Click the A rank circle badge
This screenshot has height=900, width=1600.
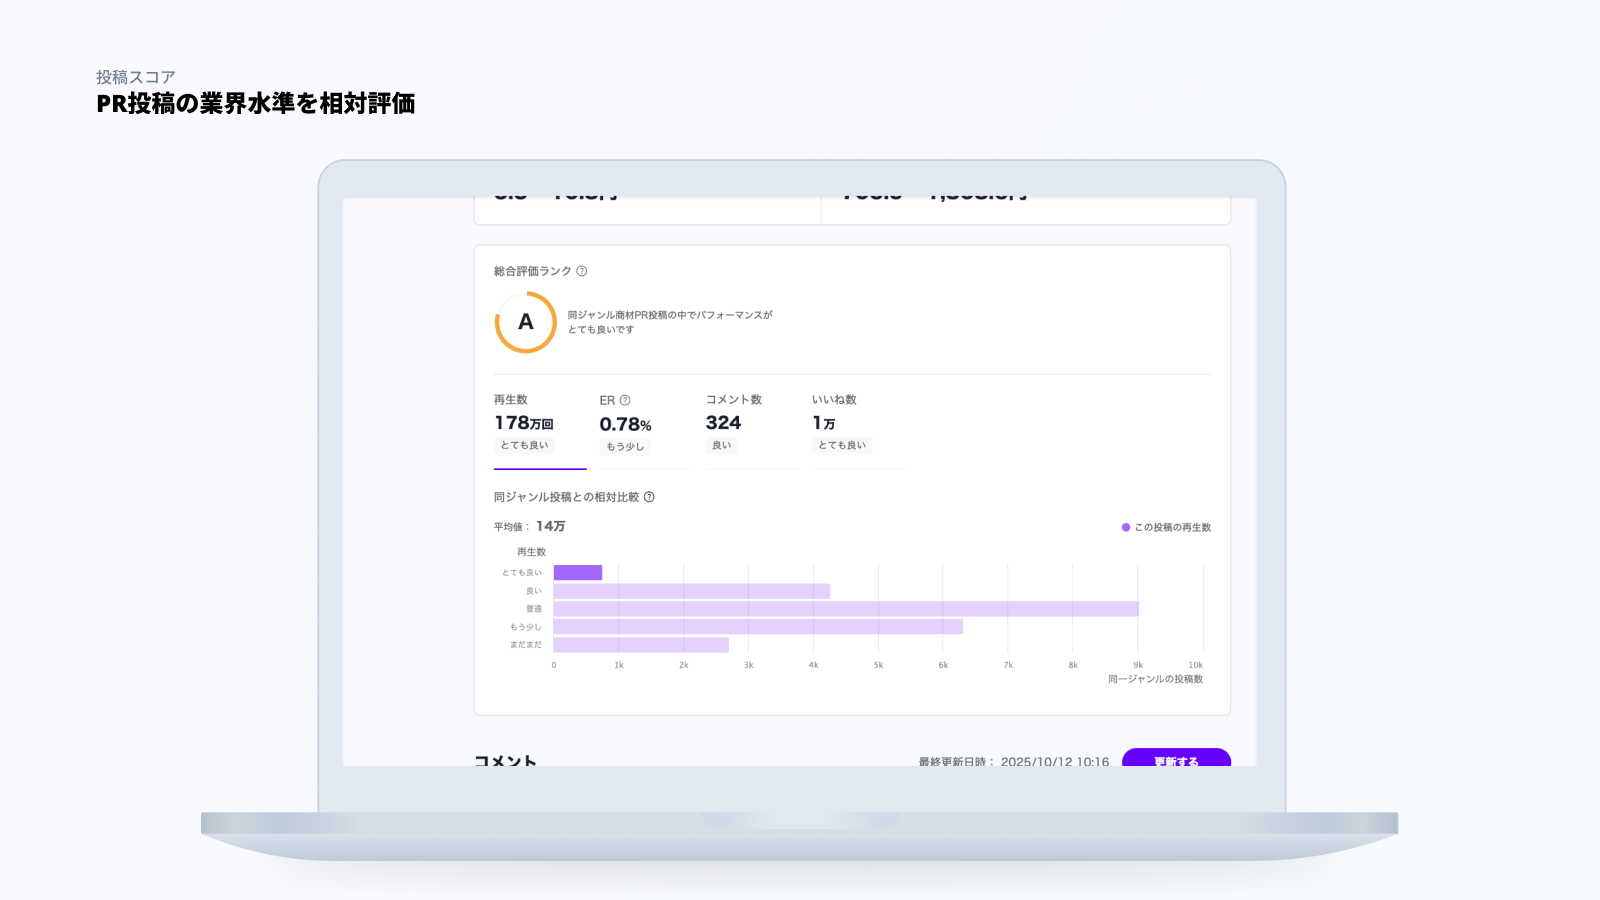click(526, 322)
